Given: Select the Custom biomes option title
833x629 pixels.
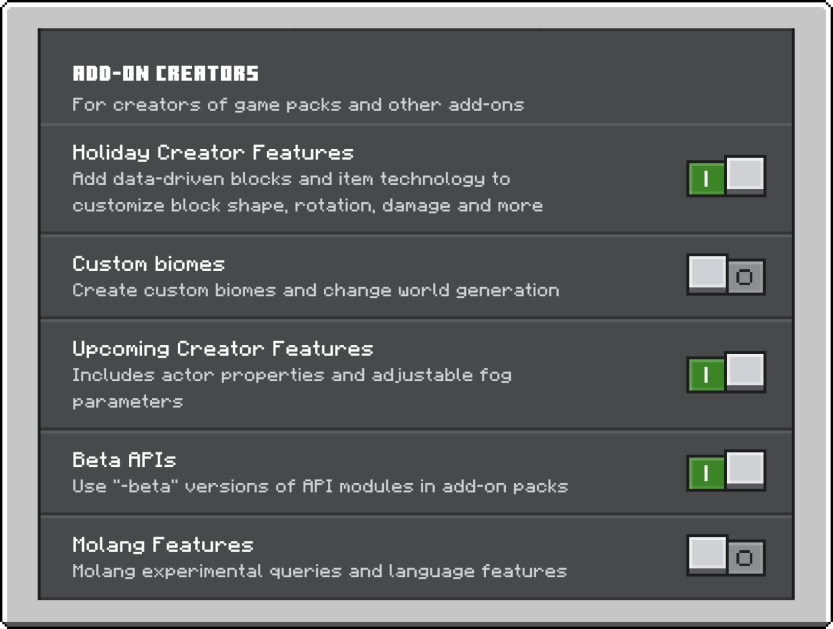Looking at the screenshot, I should pyautogui.click(x=148, y=264).
